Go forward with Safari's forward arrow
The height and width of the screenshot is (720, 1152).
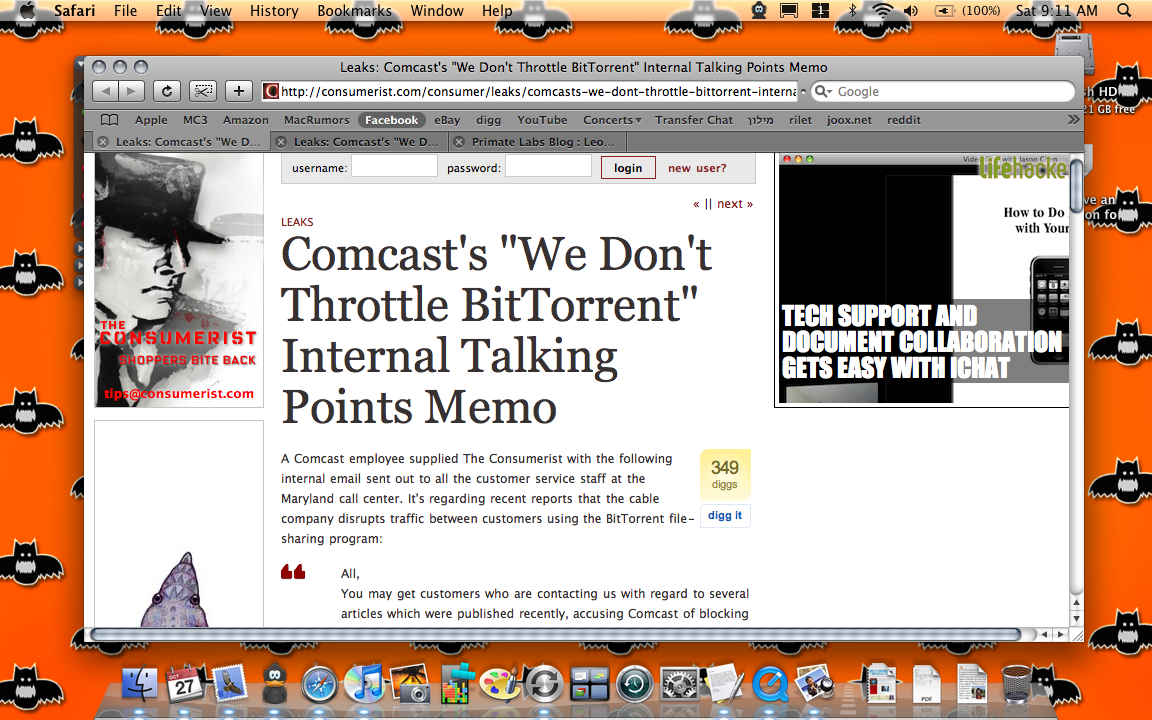[x=132, y=91]
